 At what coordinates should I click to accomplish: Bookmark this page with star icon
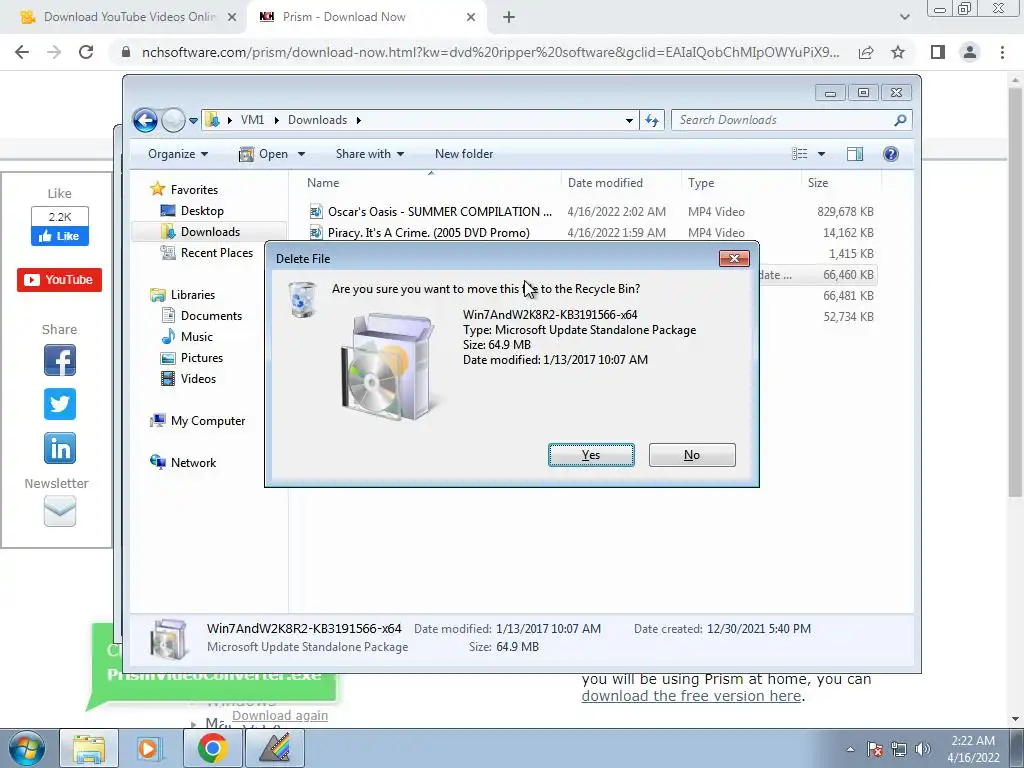click(898, 52)
